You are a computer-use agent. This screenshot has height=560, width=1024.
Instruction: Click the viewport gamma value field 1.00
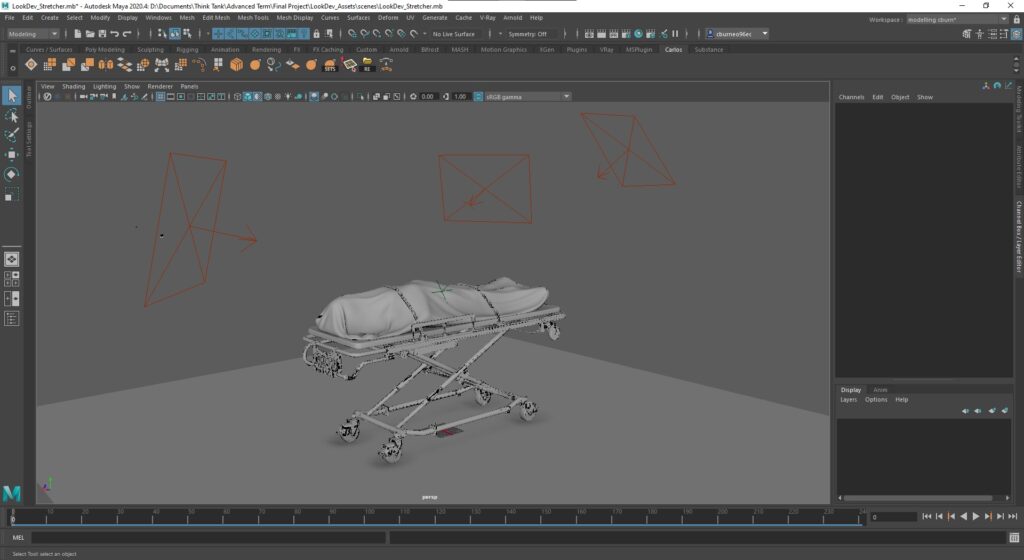(460, 97)
